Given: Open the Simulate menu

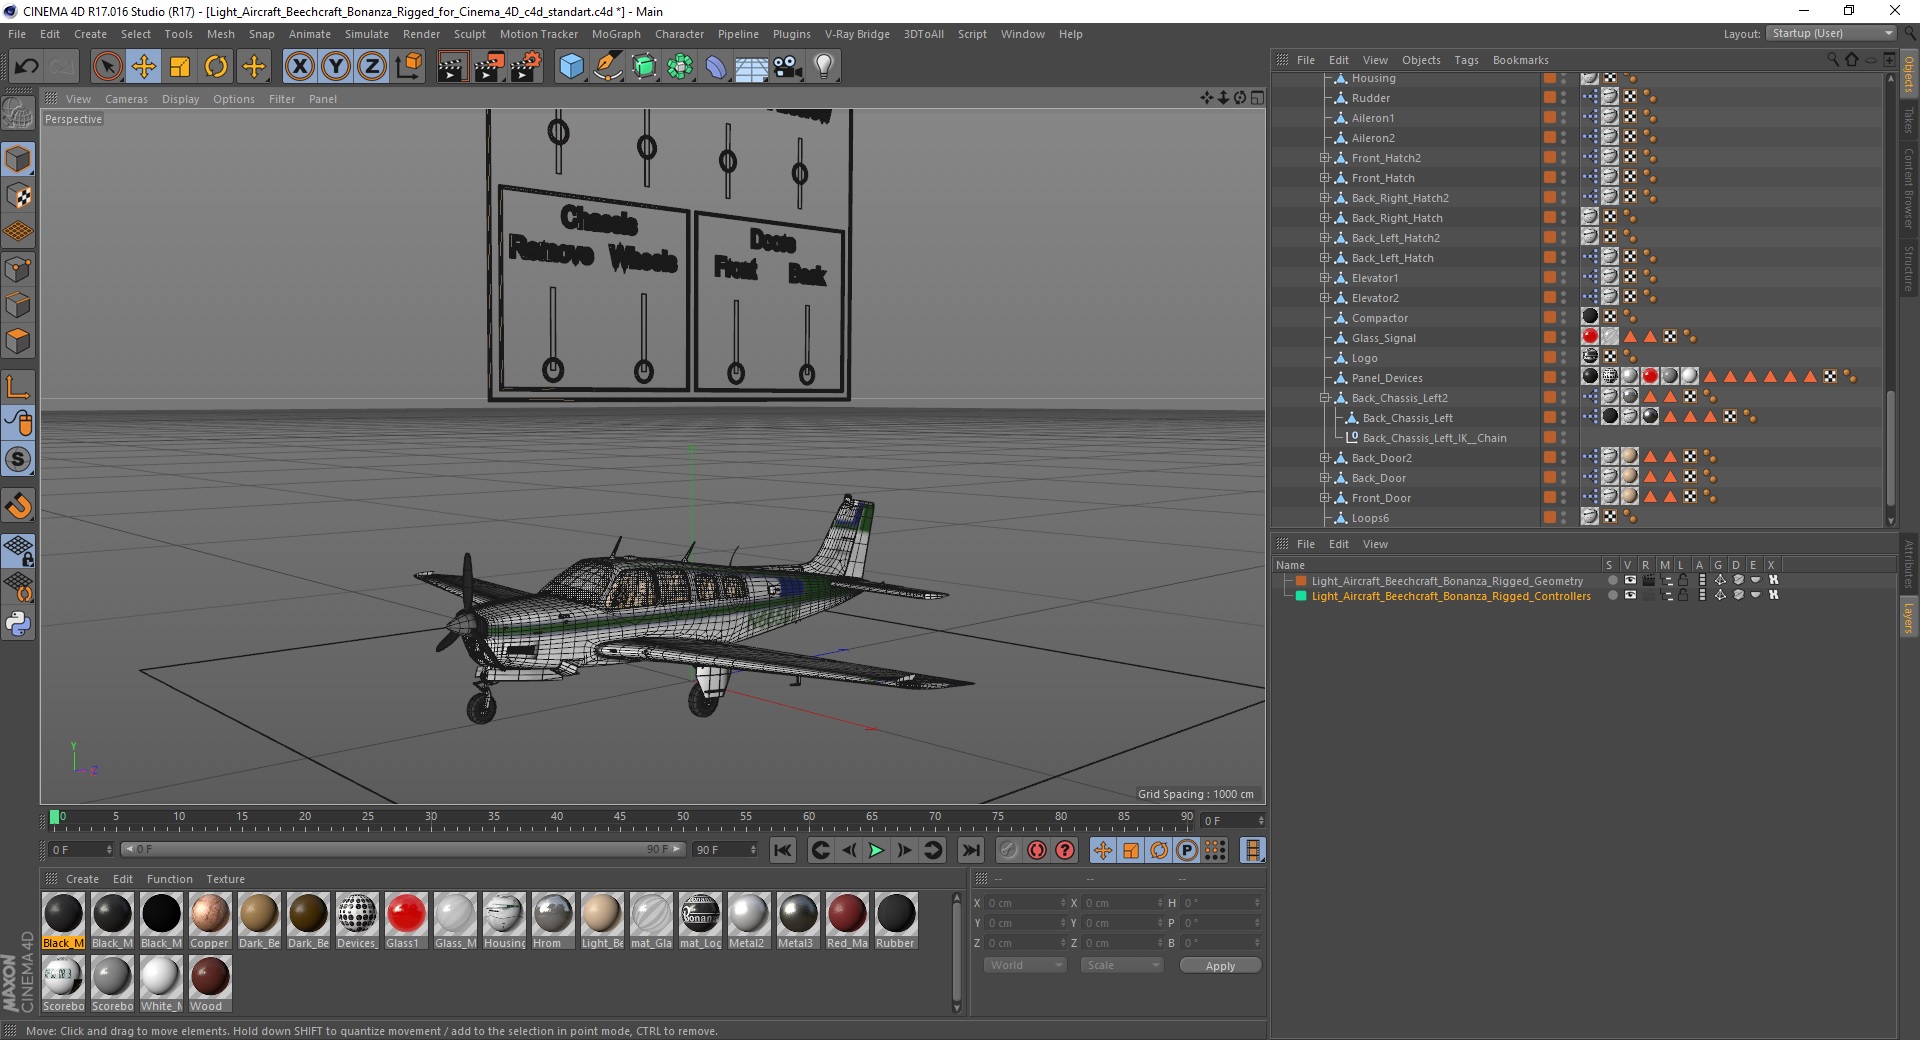Looking at the screenshot, I should click(367, 34).
